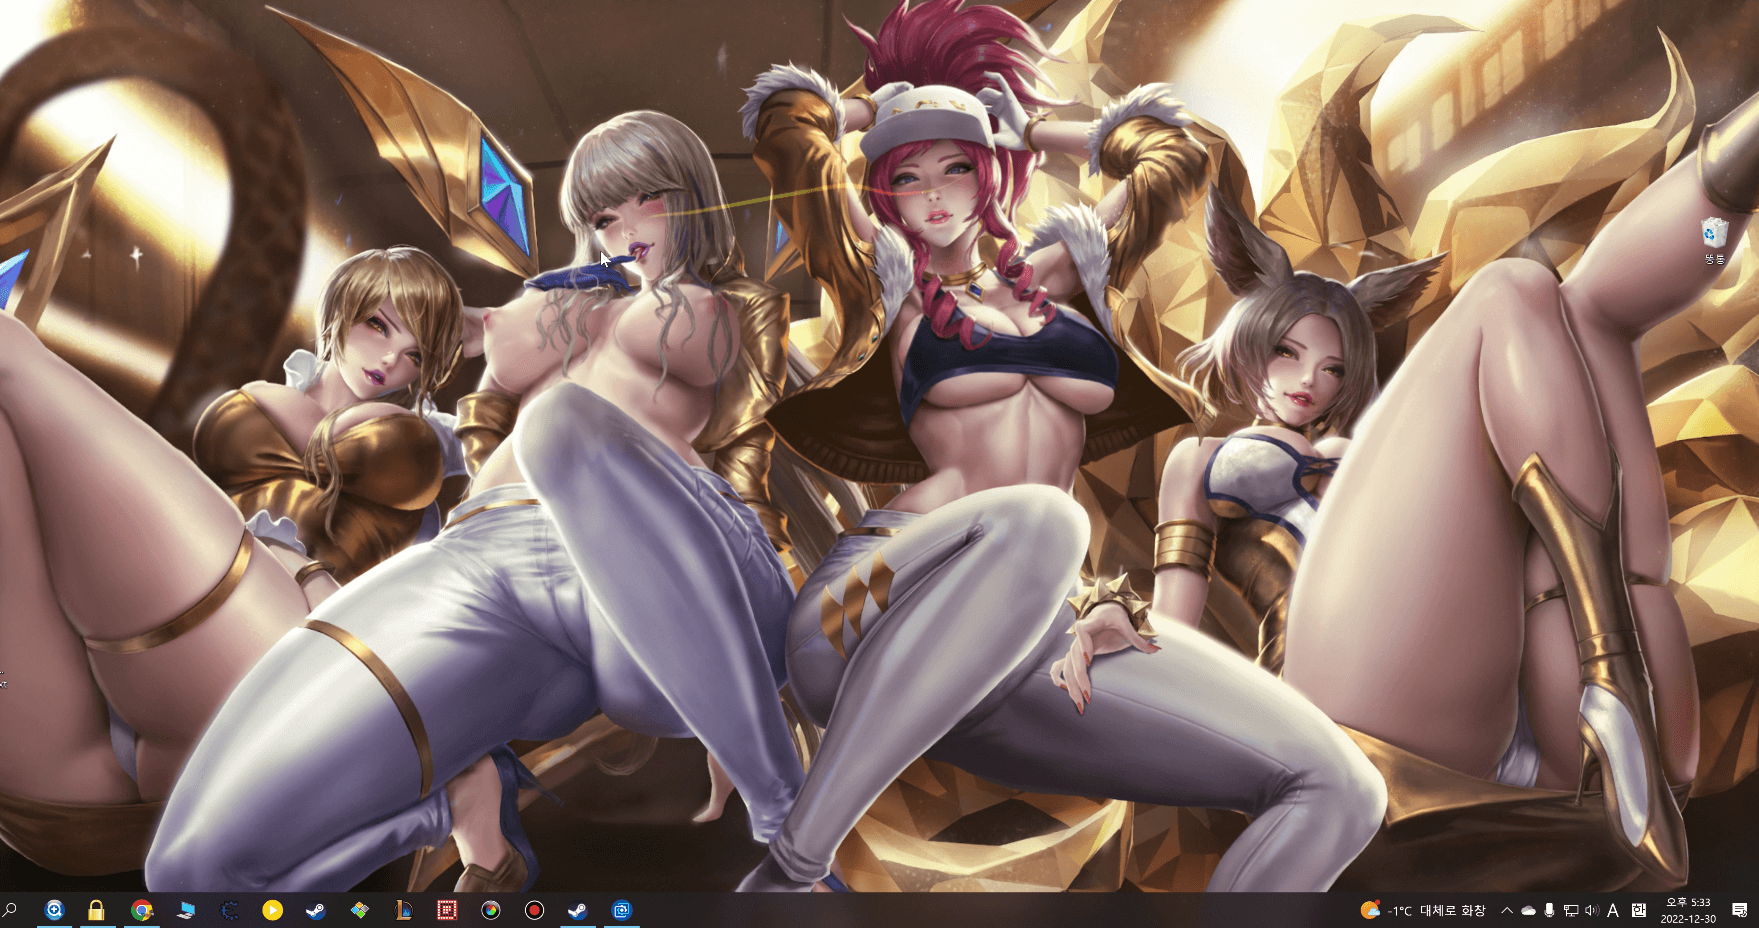This screenshot has height=928, width=1759.
Task: Open the notification action center
Action: tap(1740, 910)
